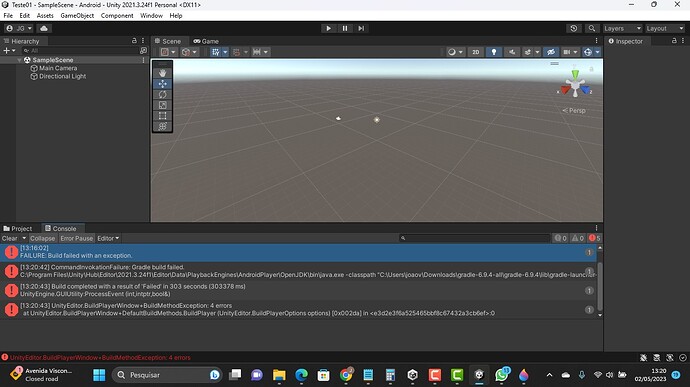Click the Step frame button
Image resolution: width=690 pixels, height=387 pixels.
[x=361, y=28]
